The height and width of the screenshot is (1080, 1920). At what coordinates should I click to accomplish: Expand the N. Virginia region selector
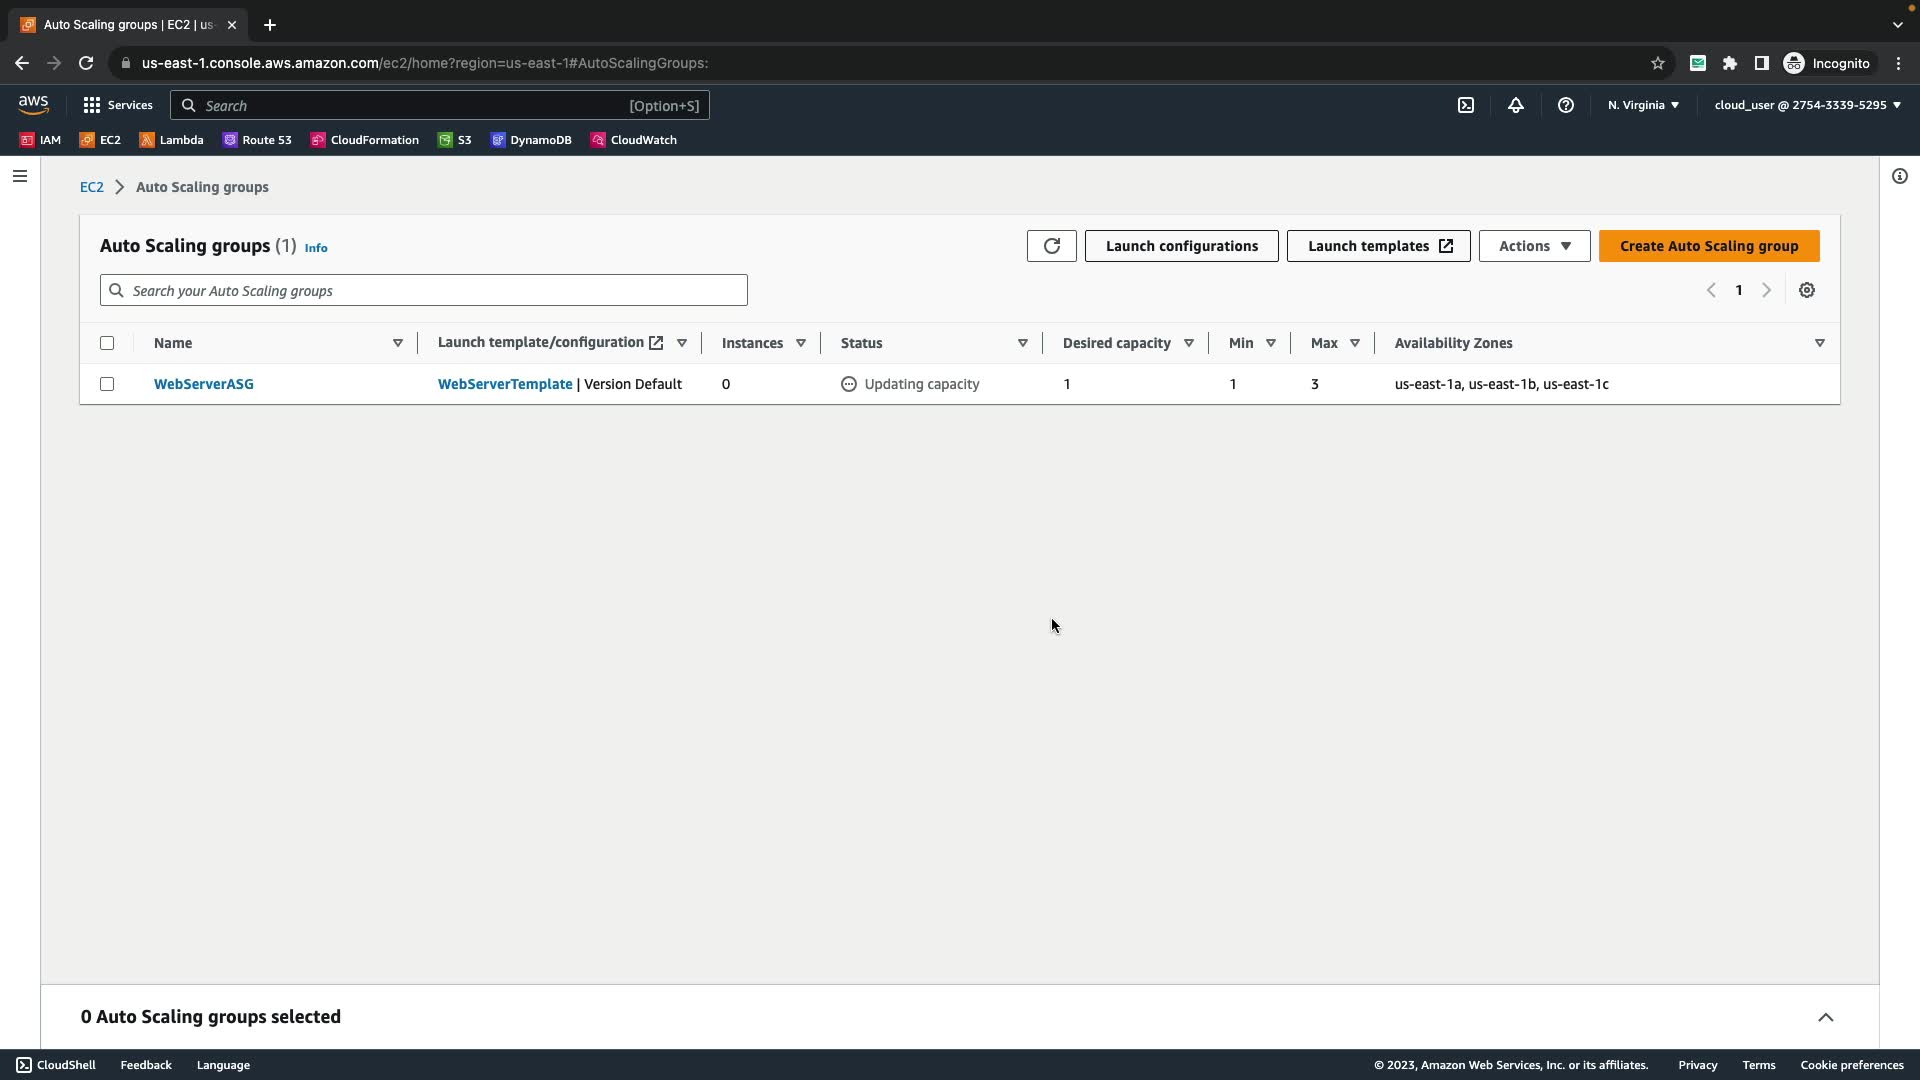tap(1643, 105)
